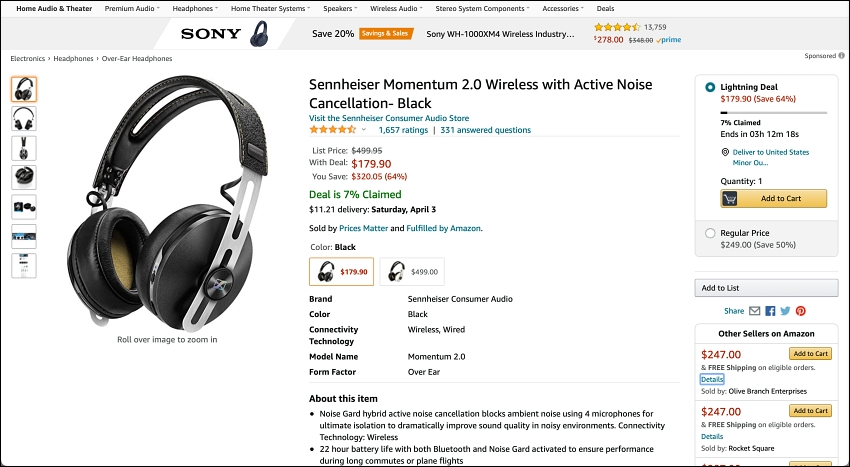Share on Facebook icon
This screenshot has height=467, width=850.
tap(770, 311)
